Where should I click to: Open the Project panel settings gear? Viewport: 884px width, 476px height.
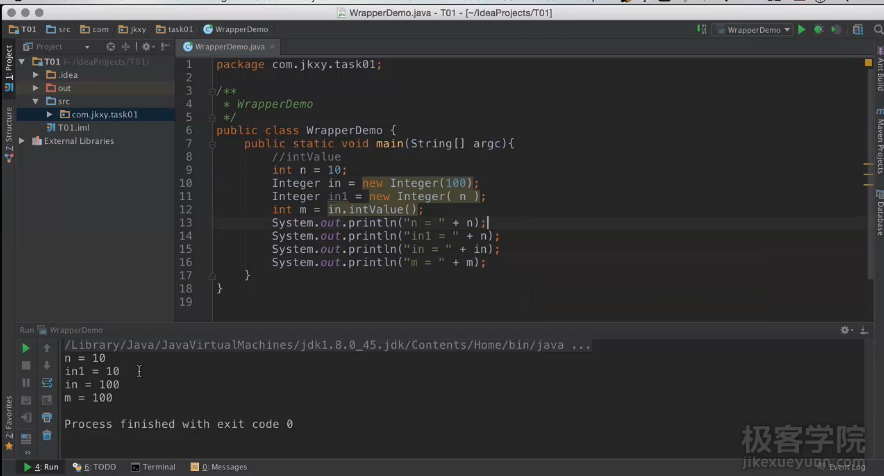pos(147,47)
